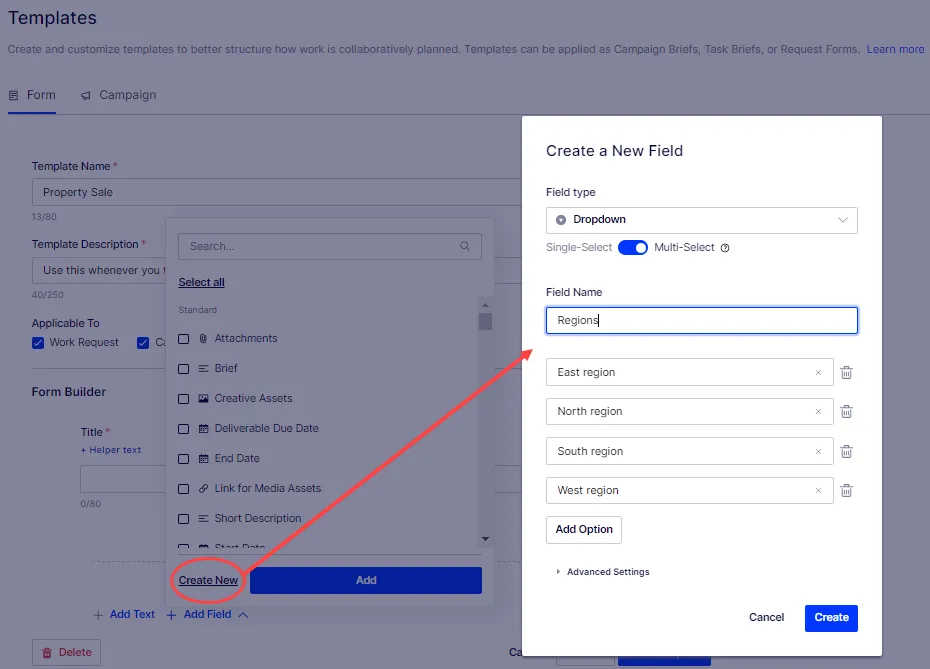Click trash icon beside South region

(x=846, y=452)
